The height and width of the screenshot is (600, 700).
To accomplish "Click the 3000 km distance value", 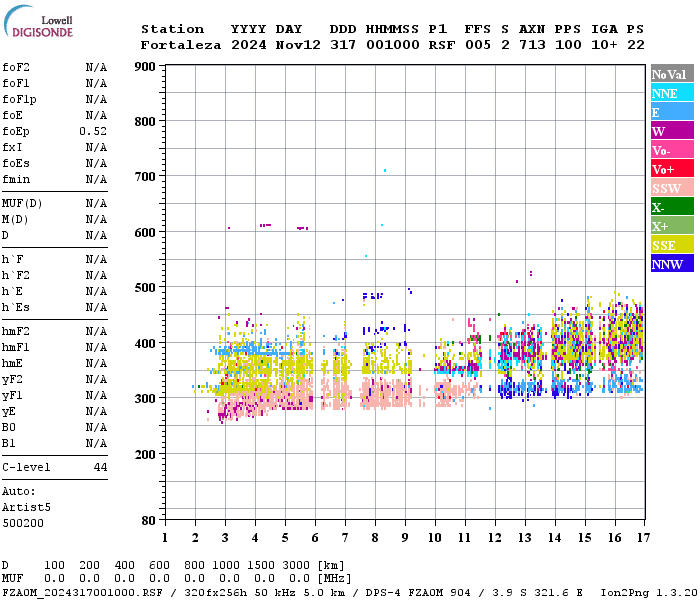I will (296, 565).
